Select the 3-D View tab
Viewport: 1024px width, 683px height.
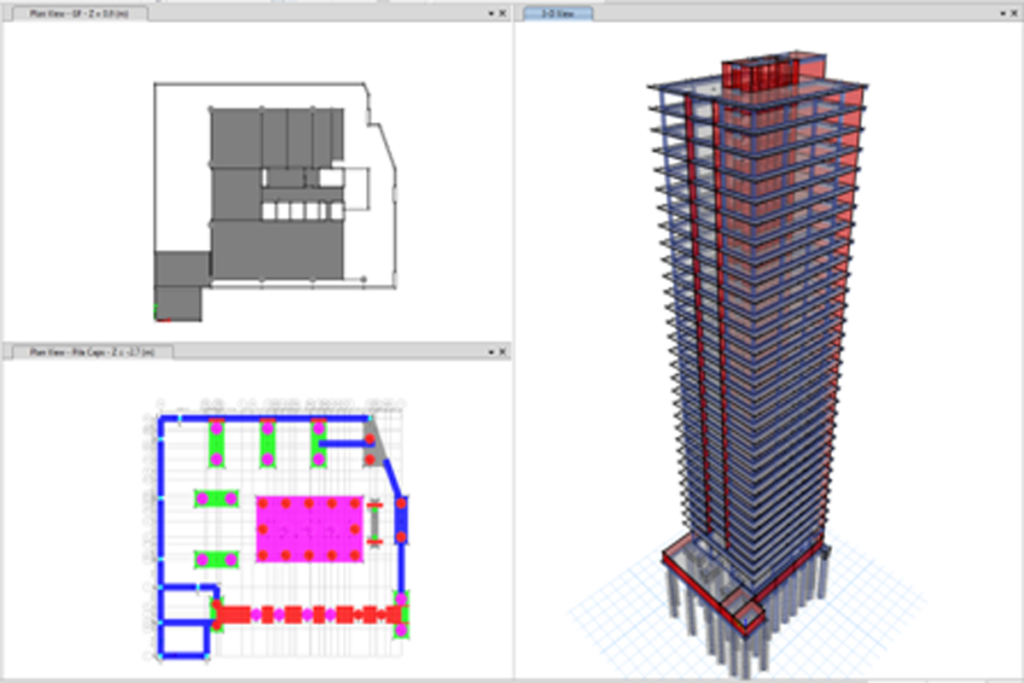click(557, 13)
